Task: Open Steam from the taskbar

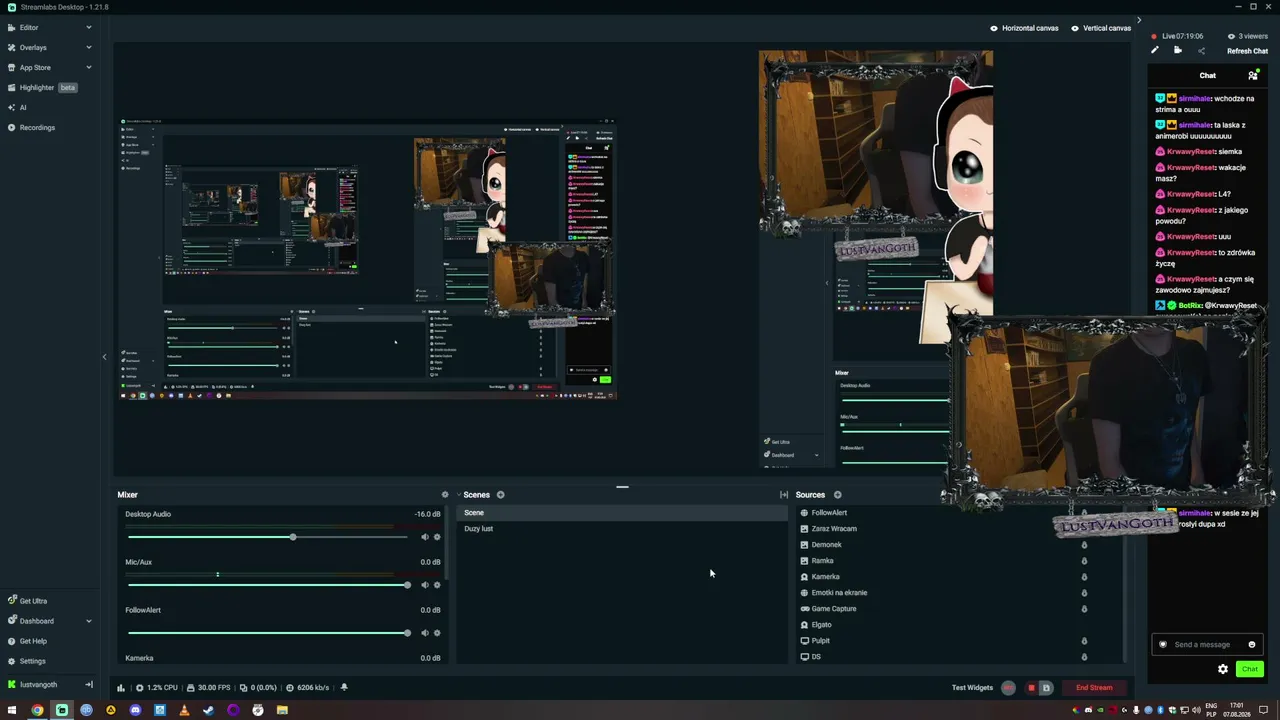Action: tap(208, 710)
